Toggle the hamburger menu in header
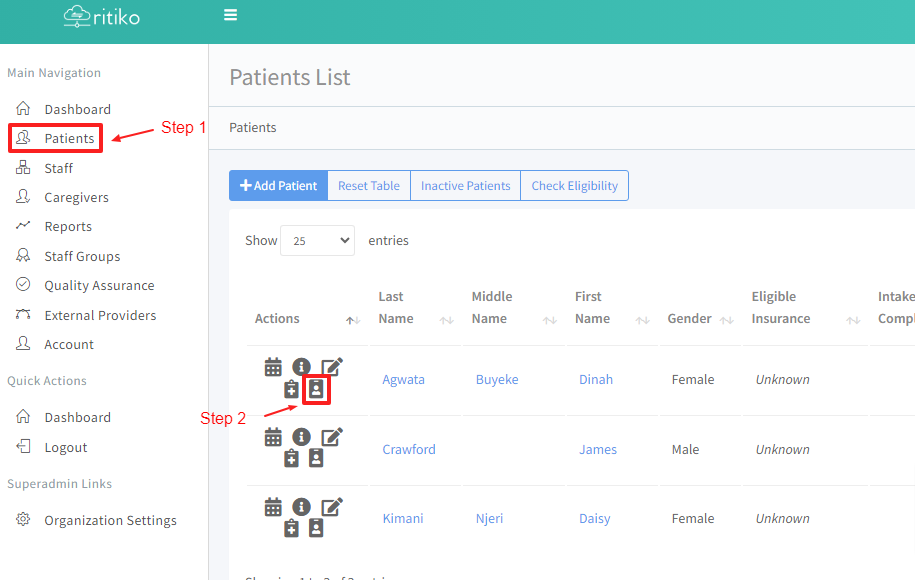Image resolution: width=915 pixels, height=580 pixels. click(x=231, y=15)
